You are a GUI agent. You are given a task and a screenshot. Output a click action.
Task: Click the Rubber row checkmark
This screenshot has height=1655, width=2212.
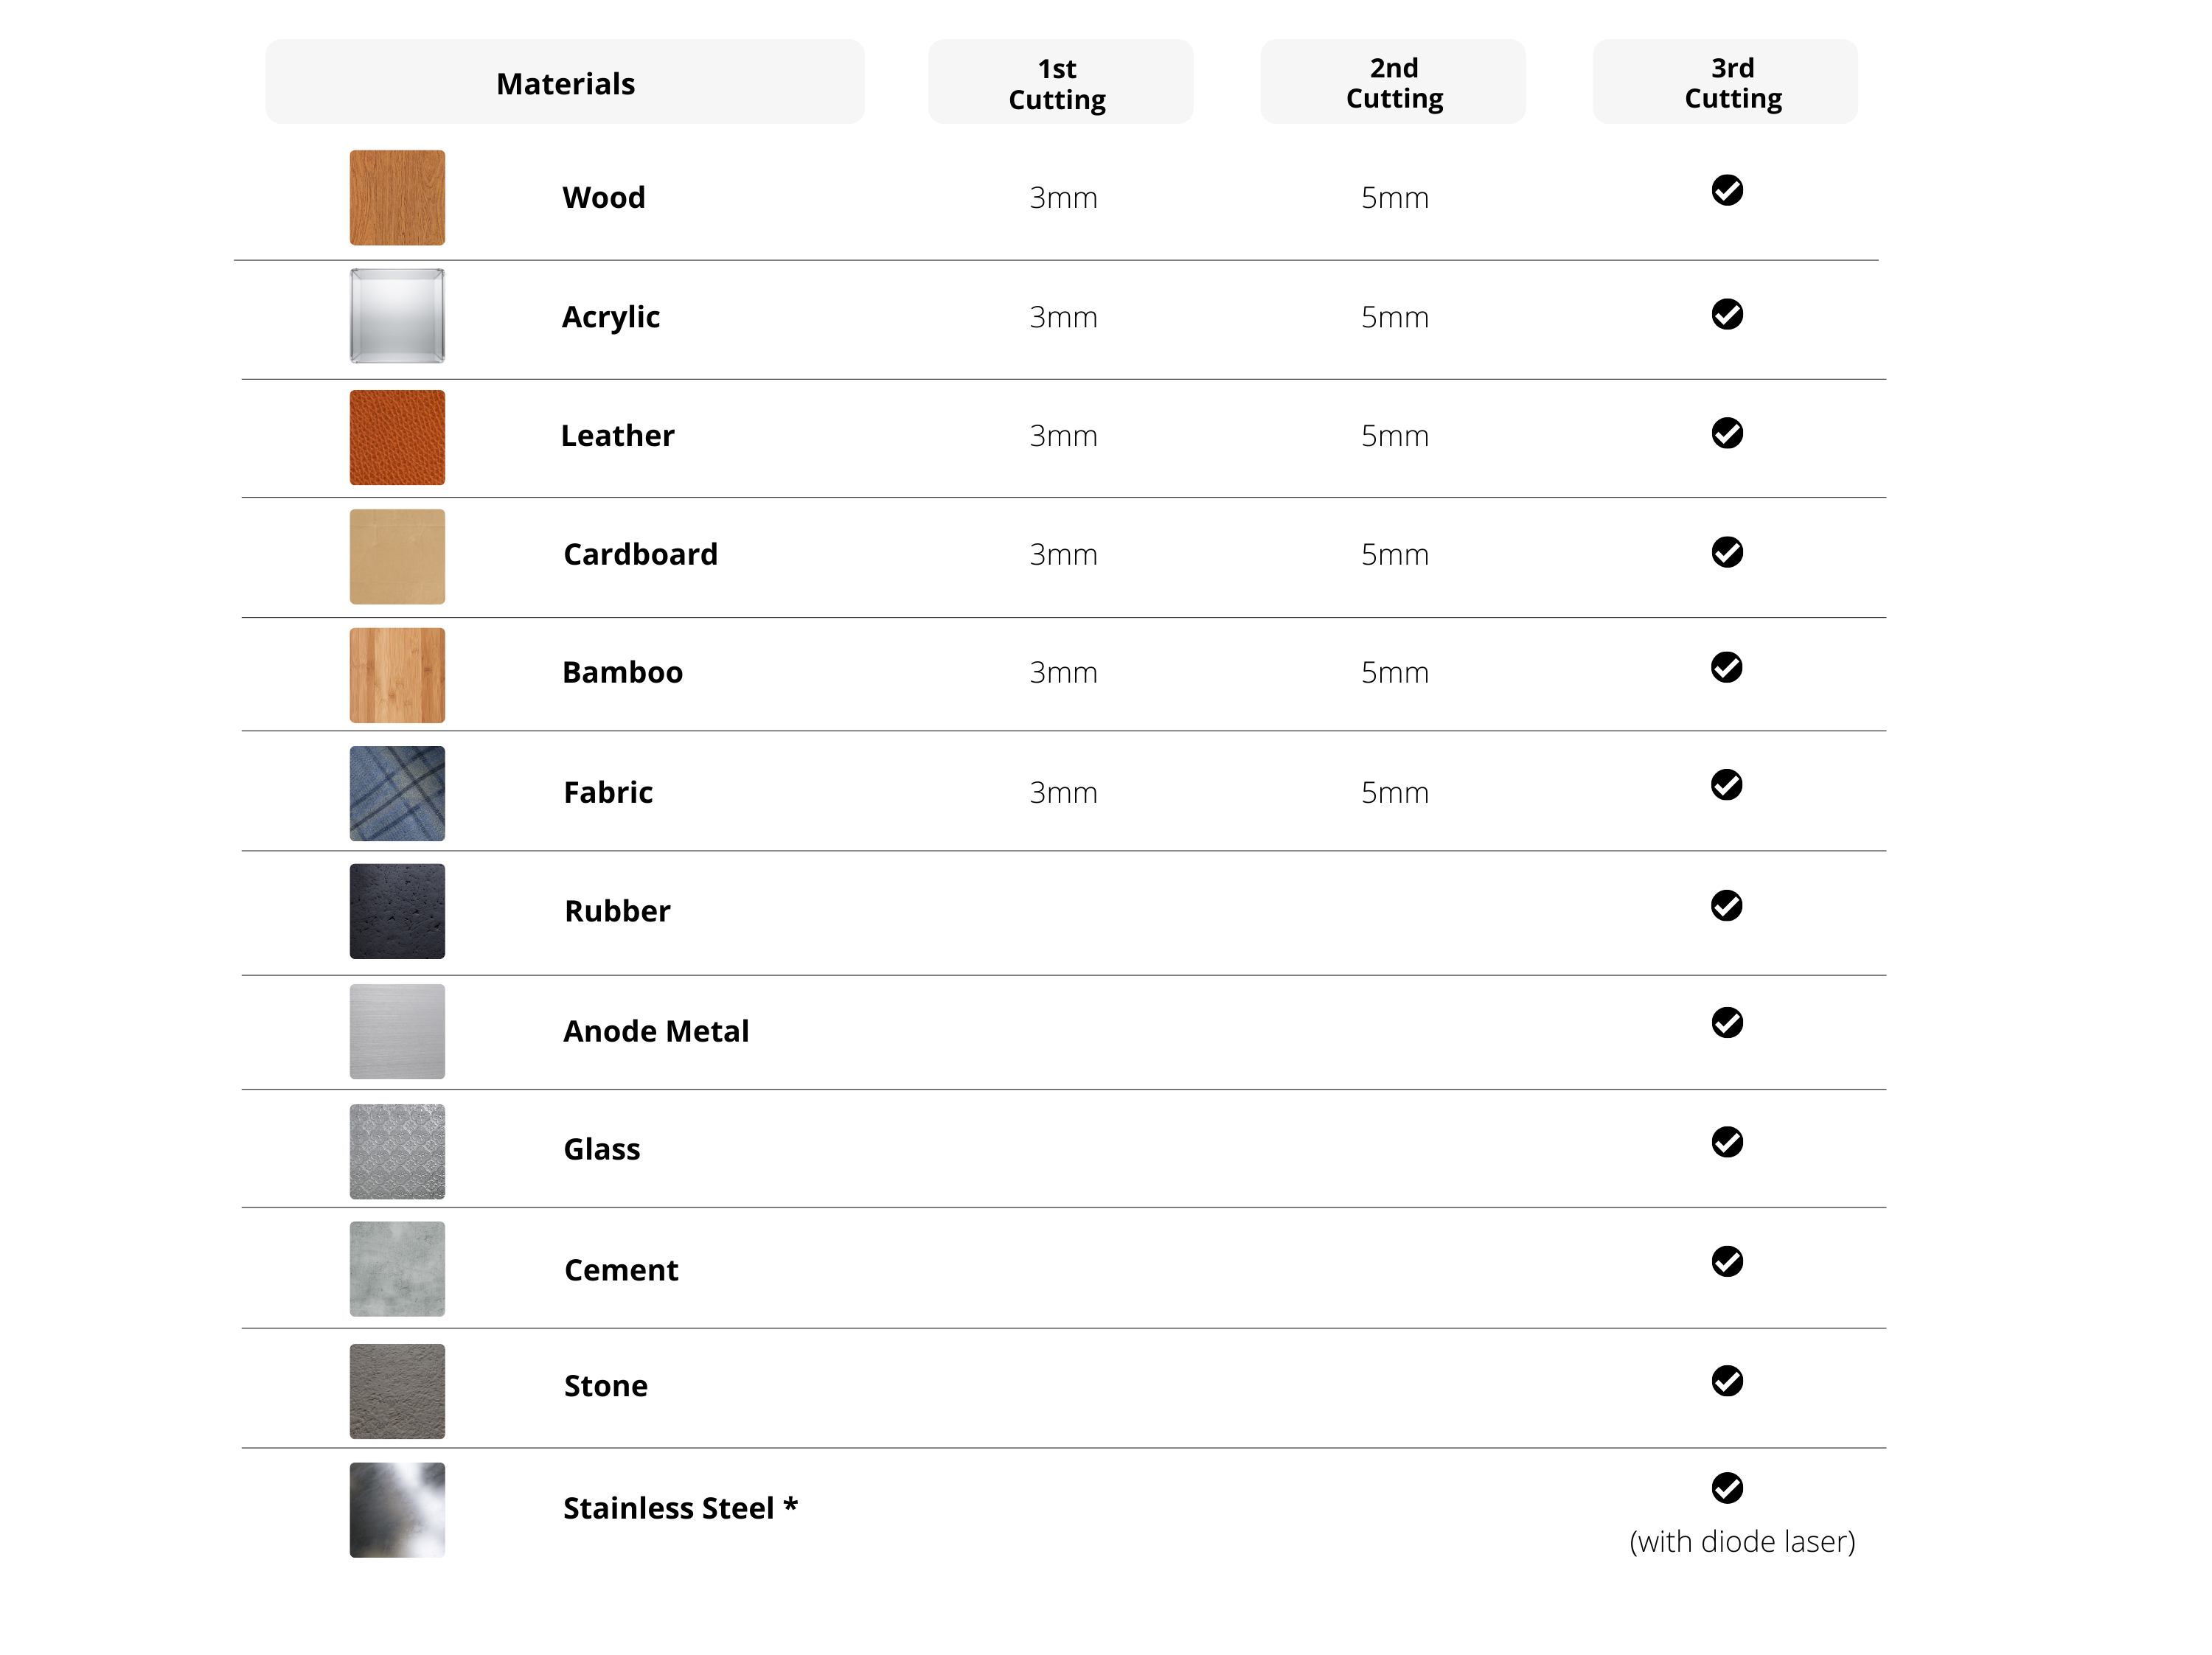1726,905
